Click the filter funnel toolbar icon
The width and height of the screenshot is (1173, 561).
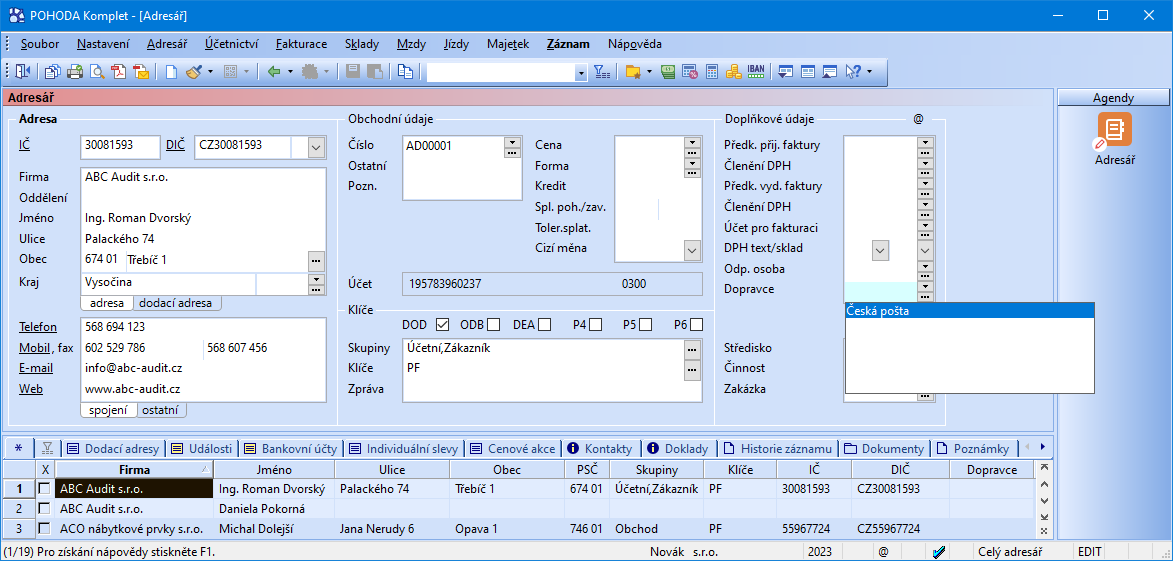tap(602, 72)
